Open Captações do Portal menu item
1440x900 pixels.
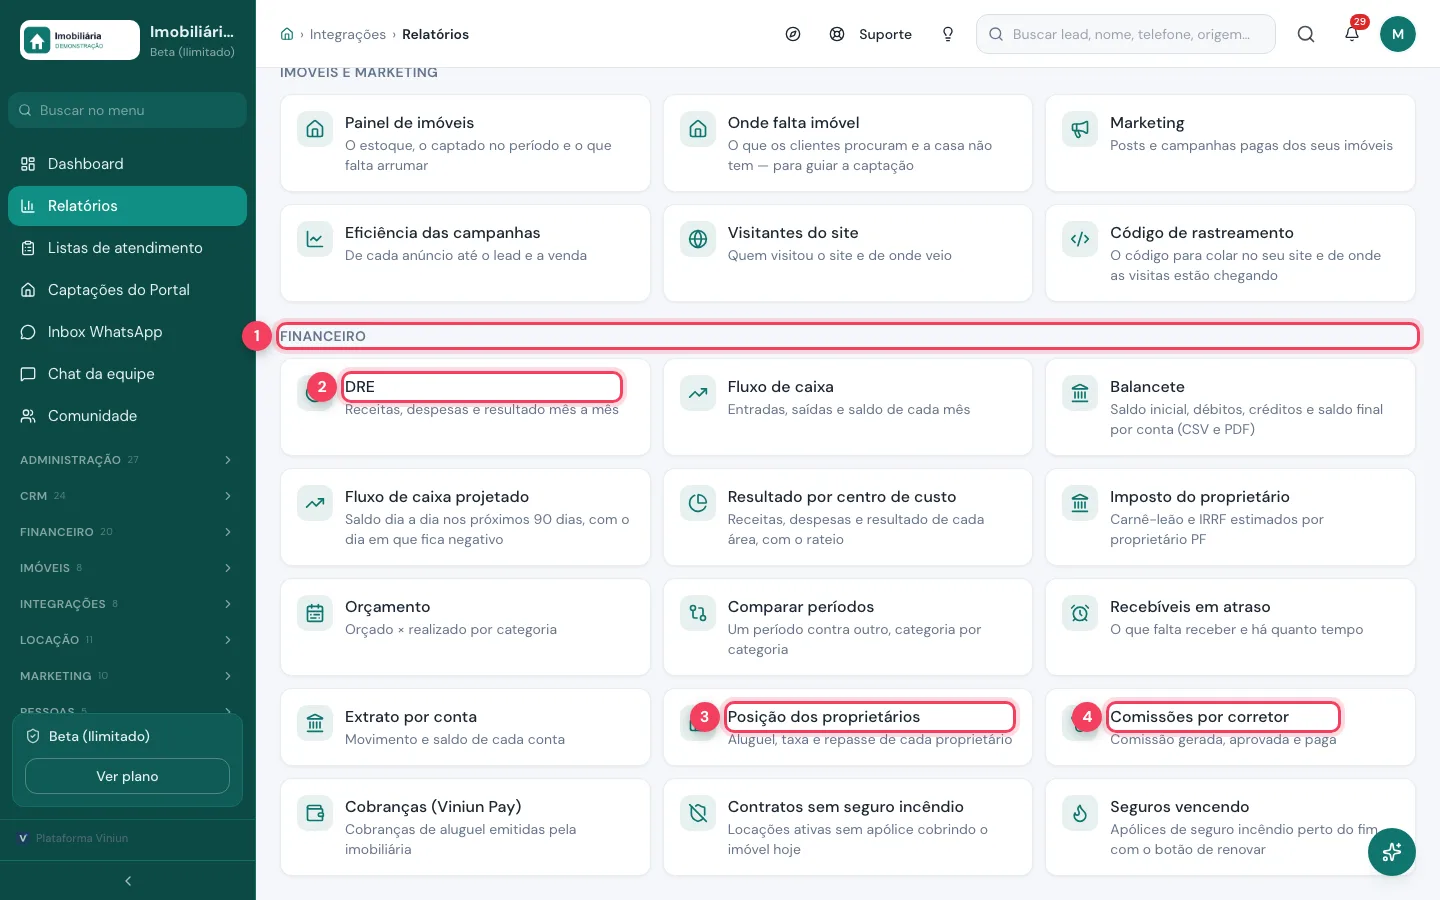128,290
